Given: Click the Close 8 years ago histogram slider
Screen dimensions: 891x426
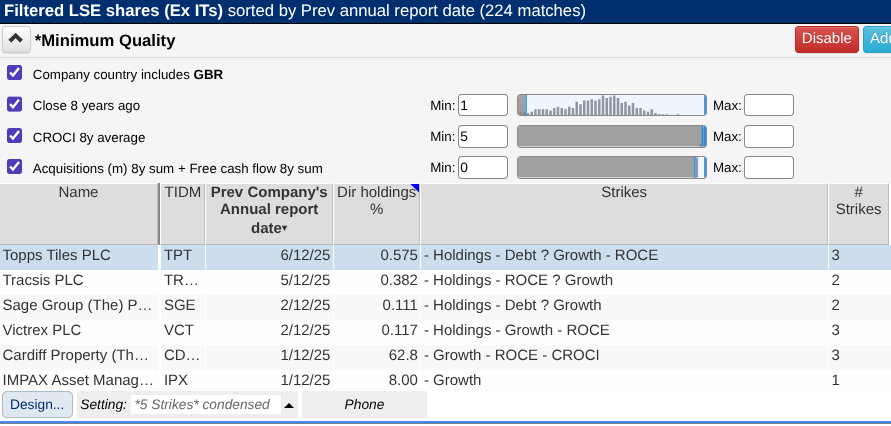Looking at the screenshot, I should pos(611,106).
